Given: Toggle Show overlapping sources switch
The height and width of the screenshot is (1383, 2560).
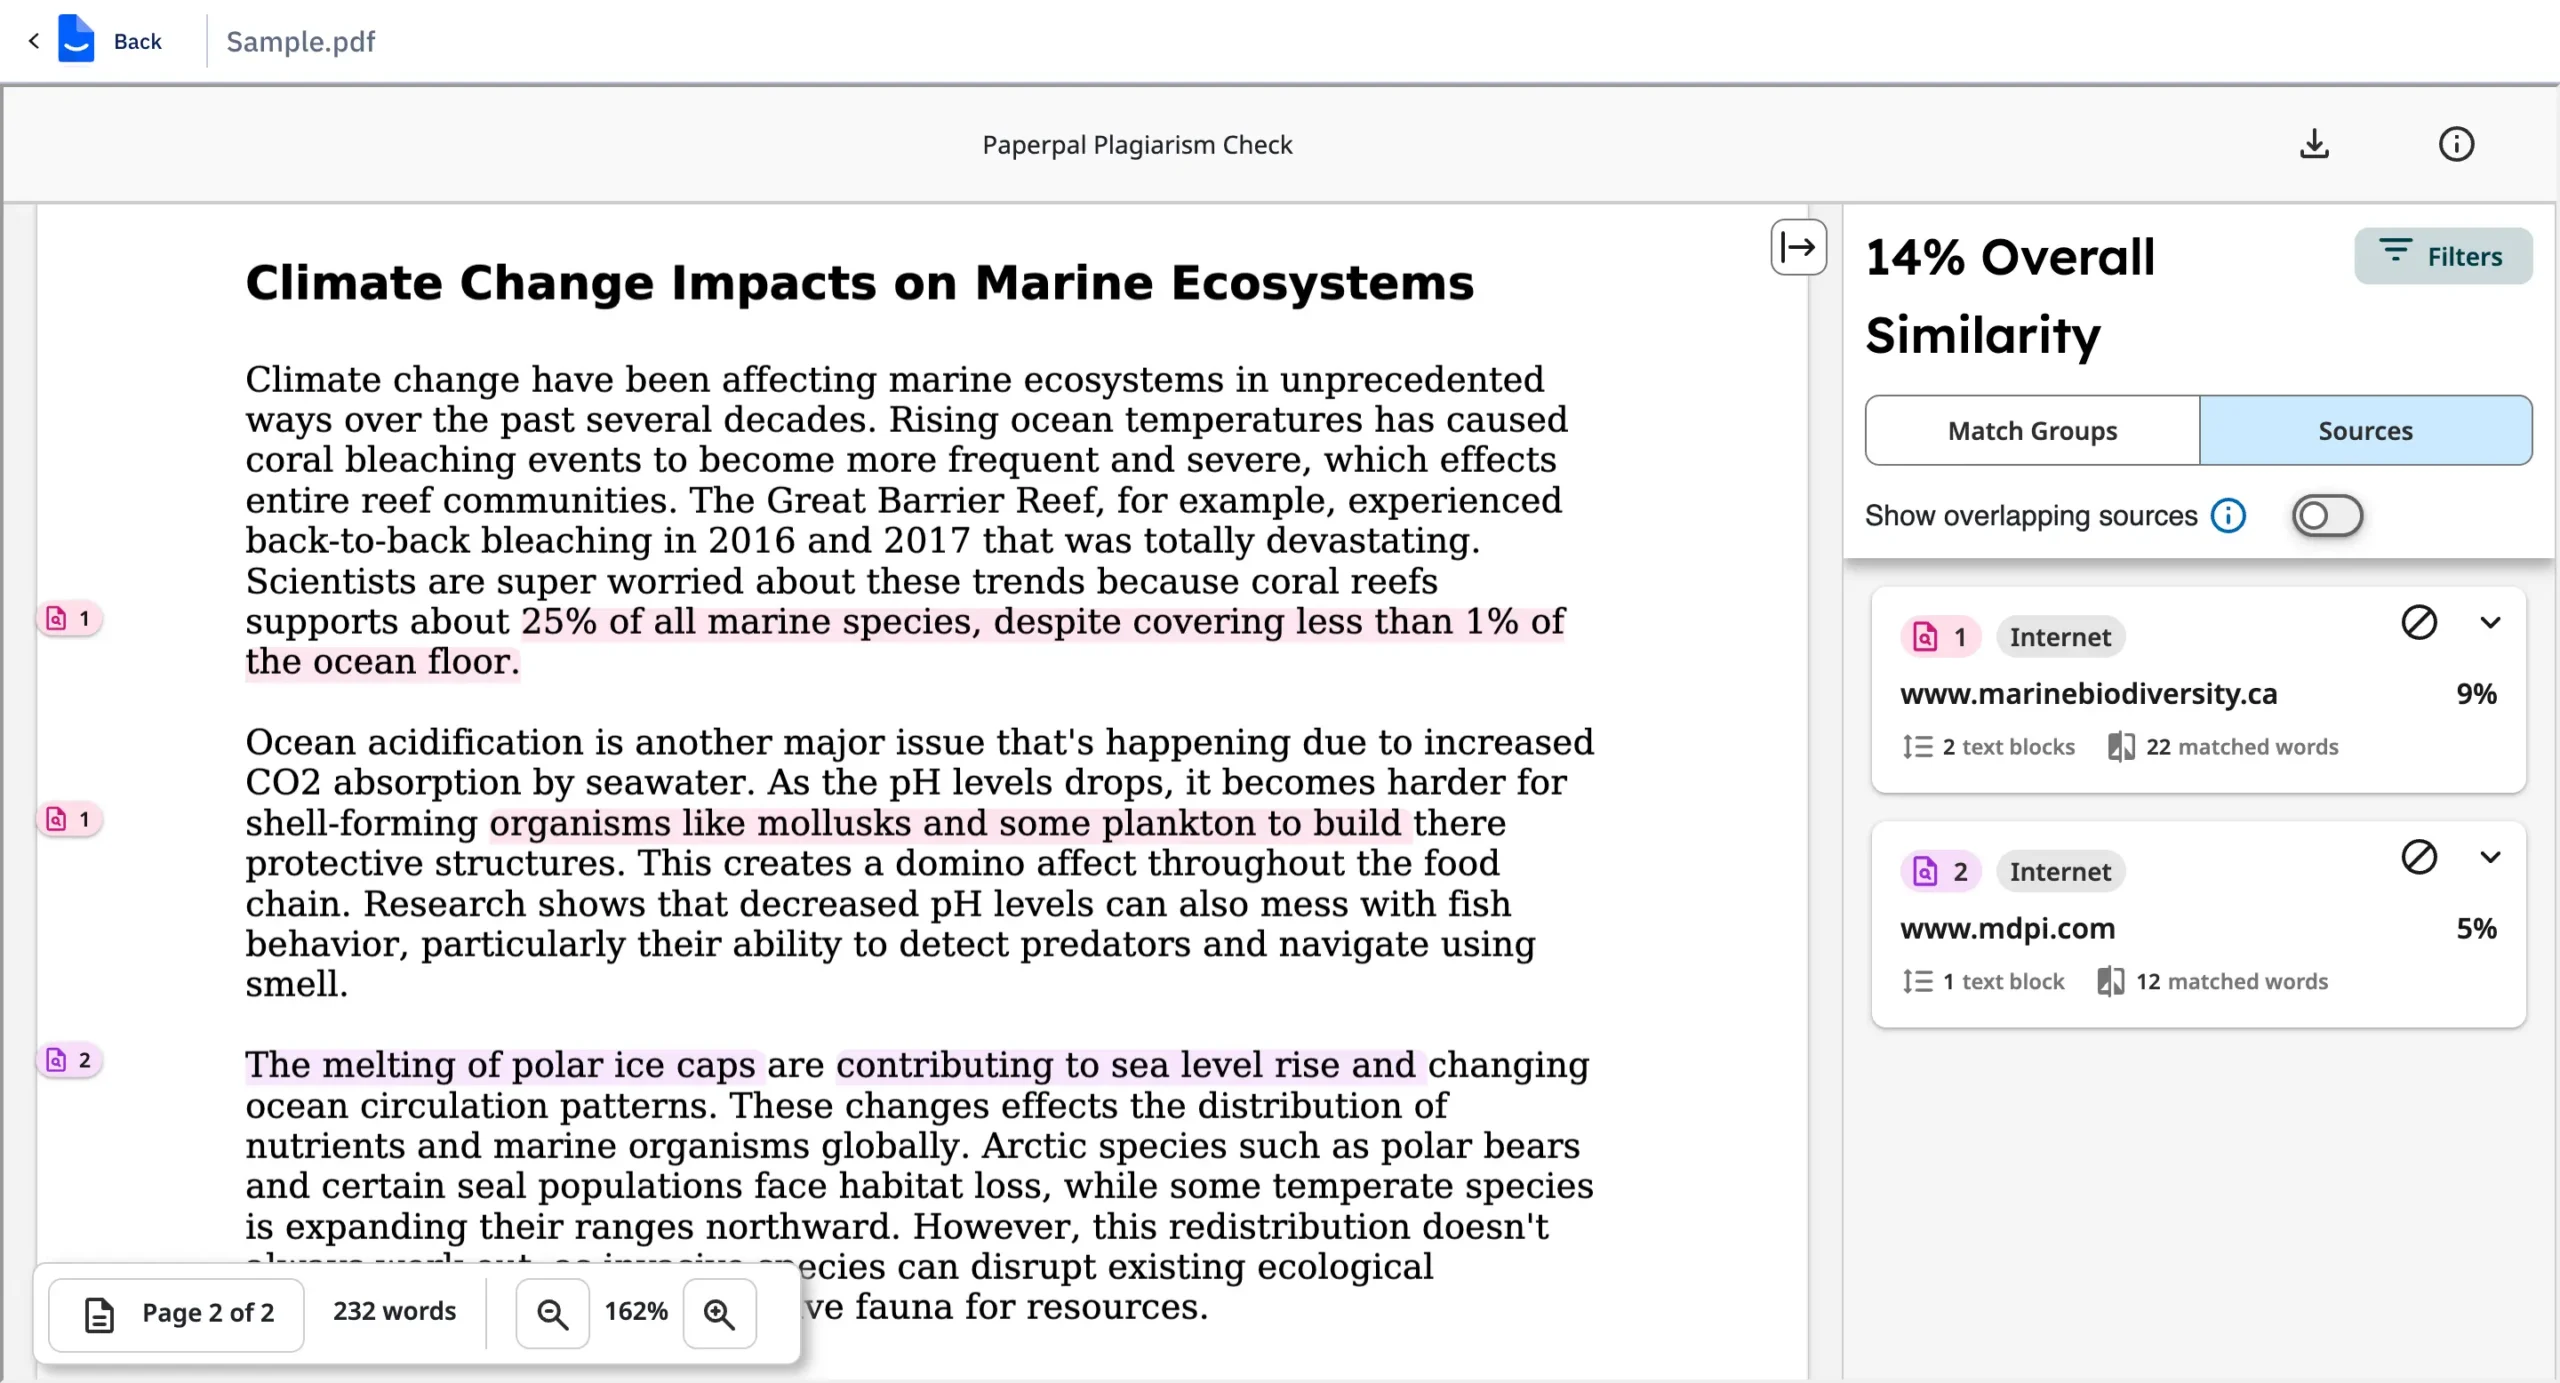Looking at the screenshot, I should click(x=2327, y=516).
